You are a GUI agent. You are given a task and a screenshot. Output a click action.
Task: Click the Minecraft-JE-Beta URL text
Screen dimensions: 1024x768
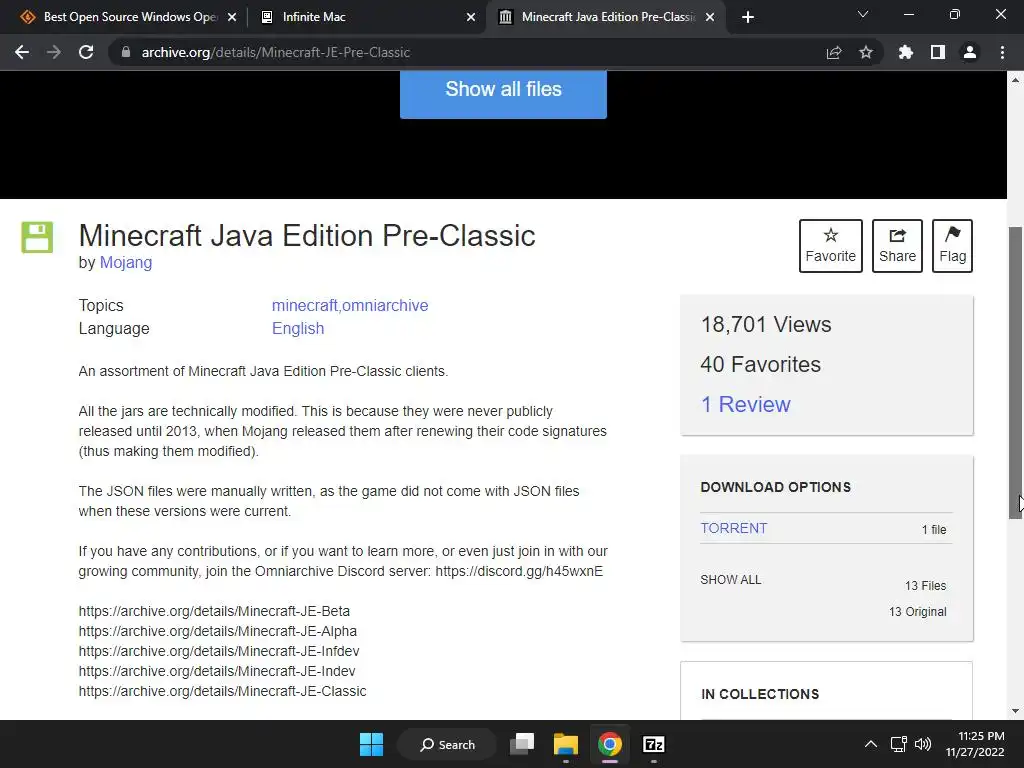(x=214, y=611)
